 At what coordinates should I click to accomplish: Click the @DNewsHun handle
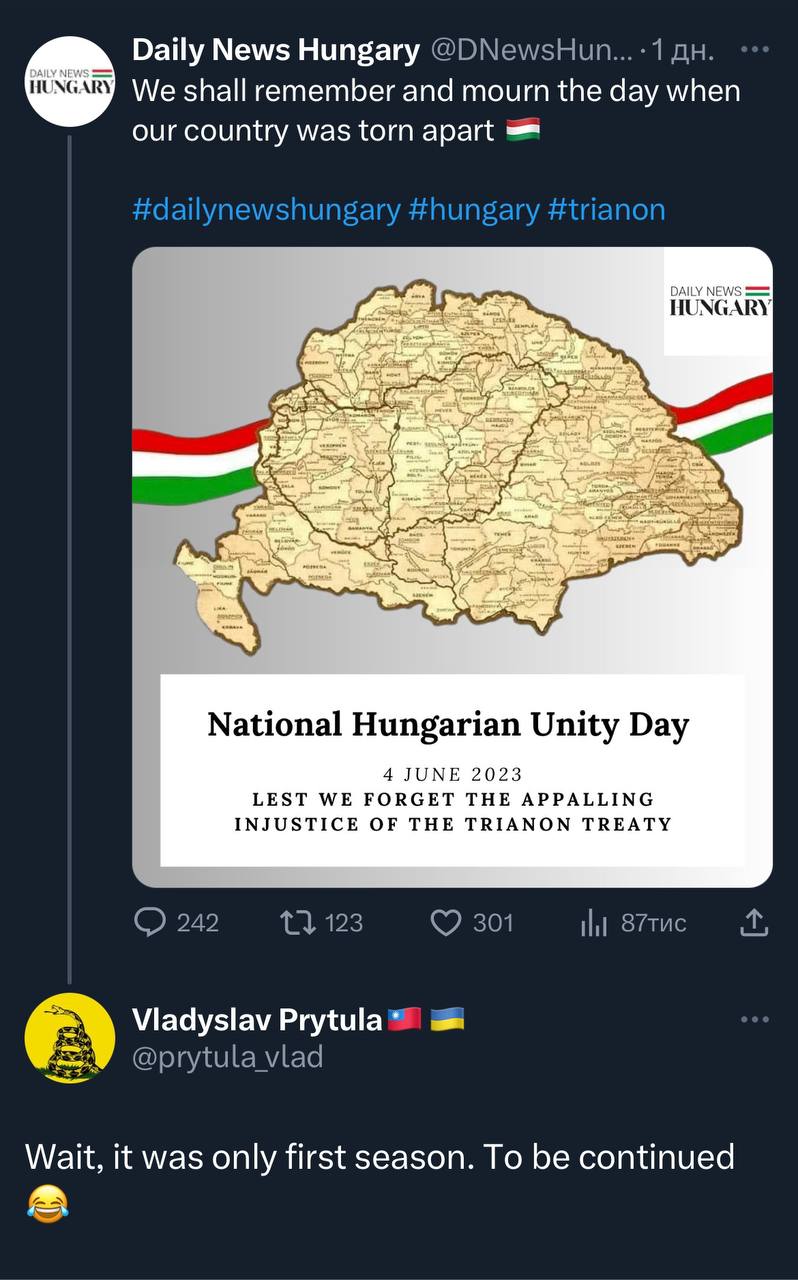(534, 49)
